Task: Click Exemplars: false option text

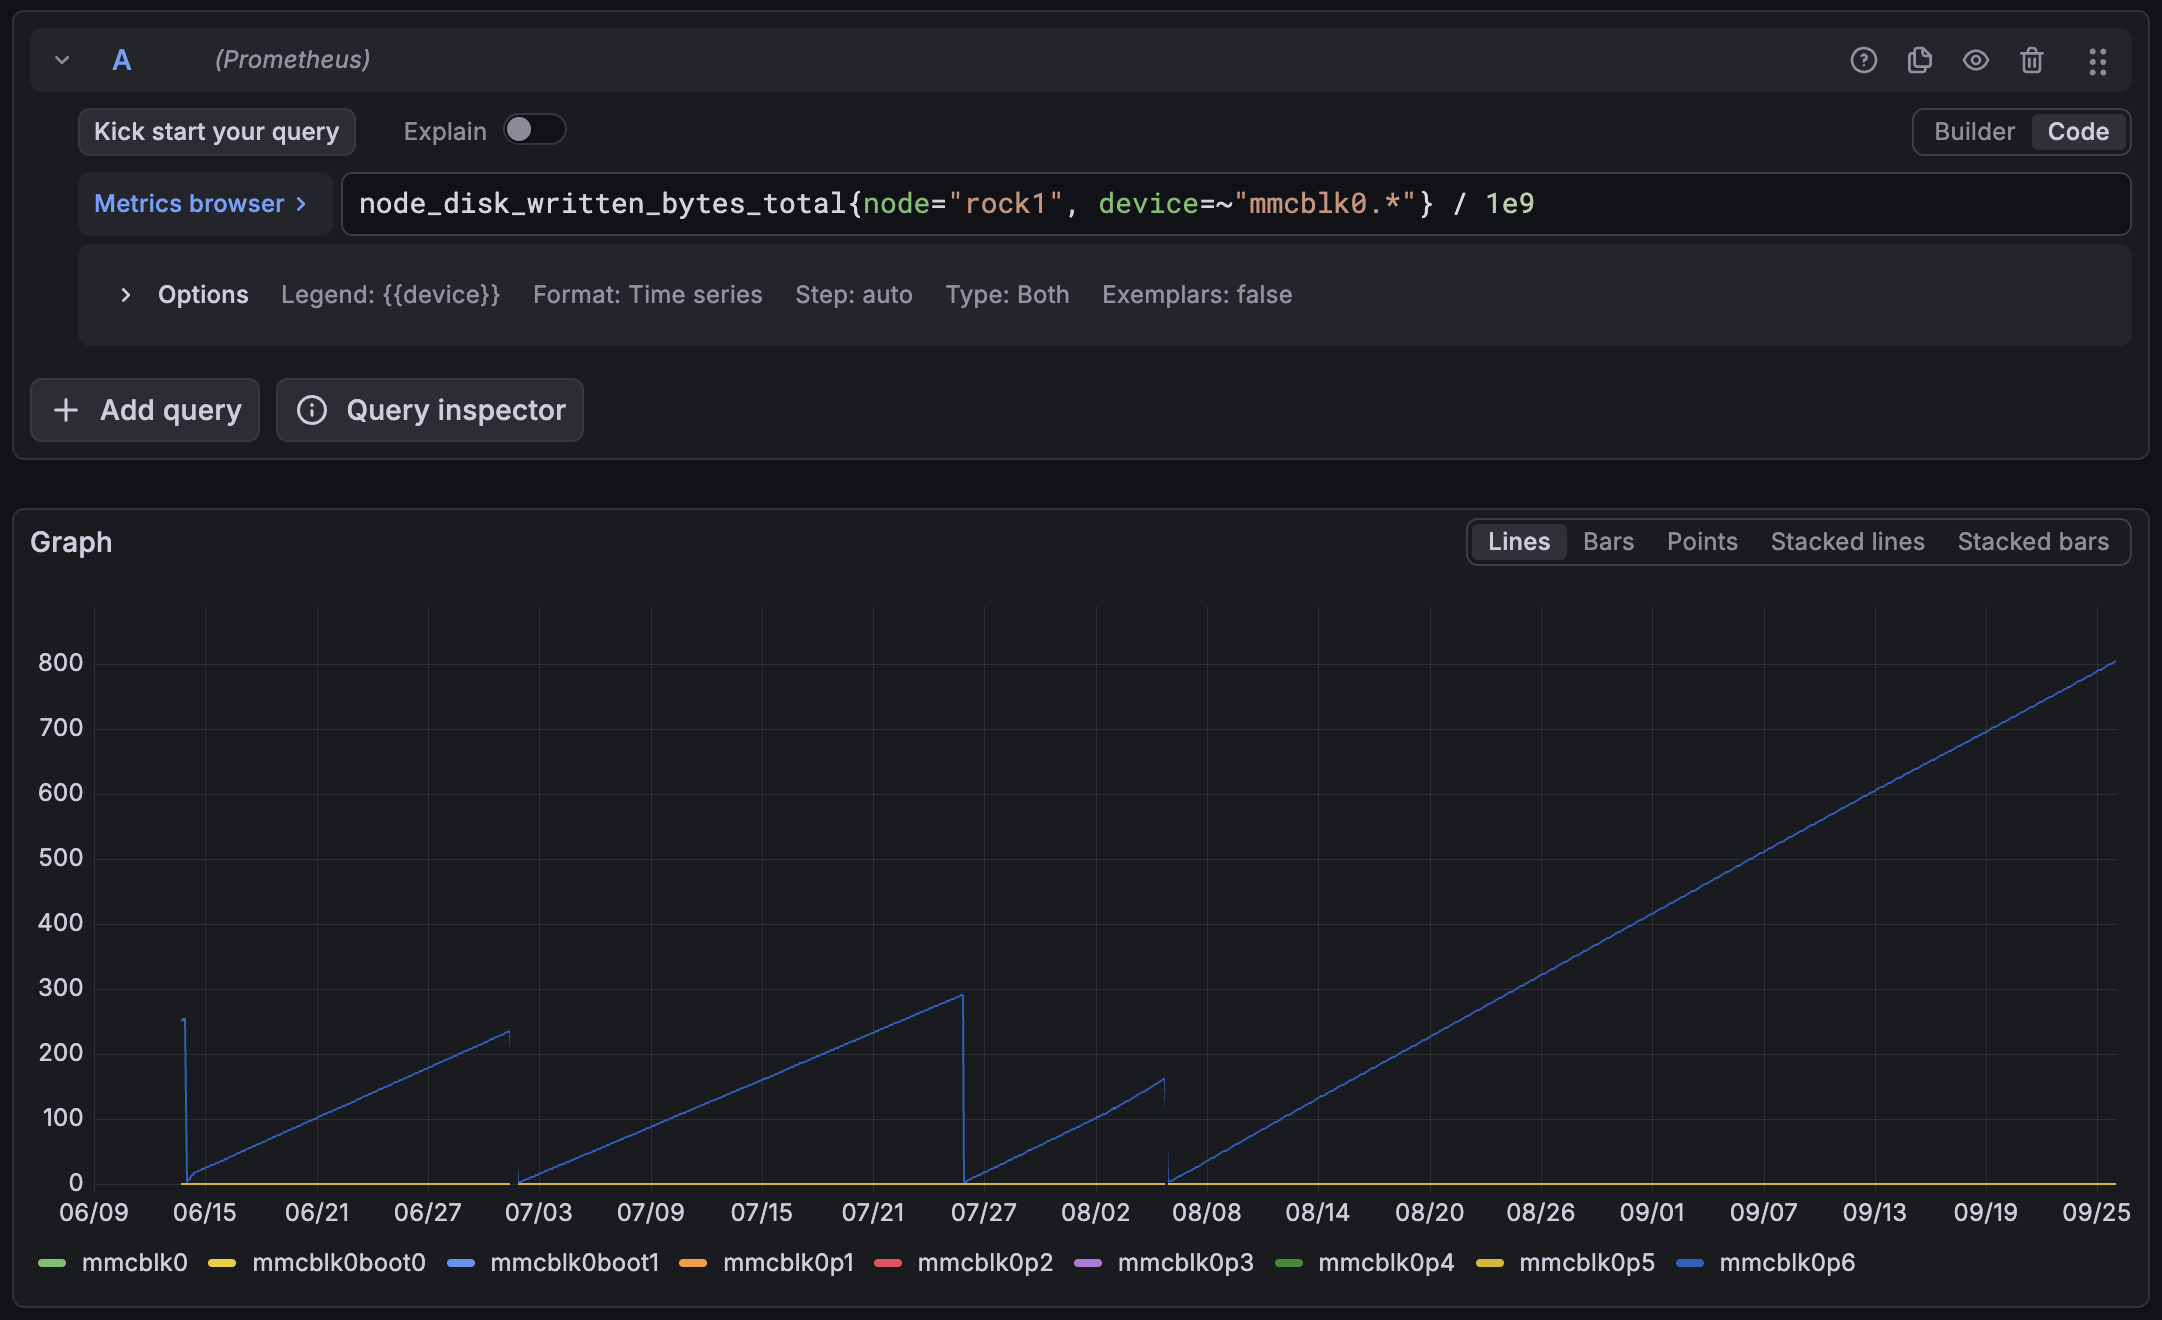Action: pyautogui.click(x=1197, y=295)
